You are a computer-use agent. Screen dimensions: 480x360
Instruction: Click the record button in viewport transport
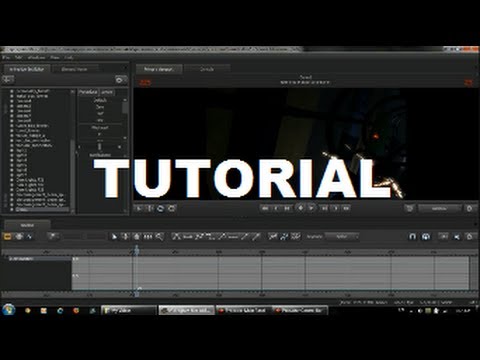pos(300,208)
